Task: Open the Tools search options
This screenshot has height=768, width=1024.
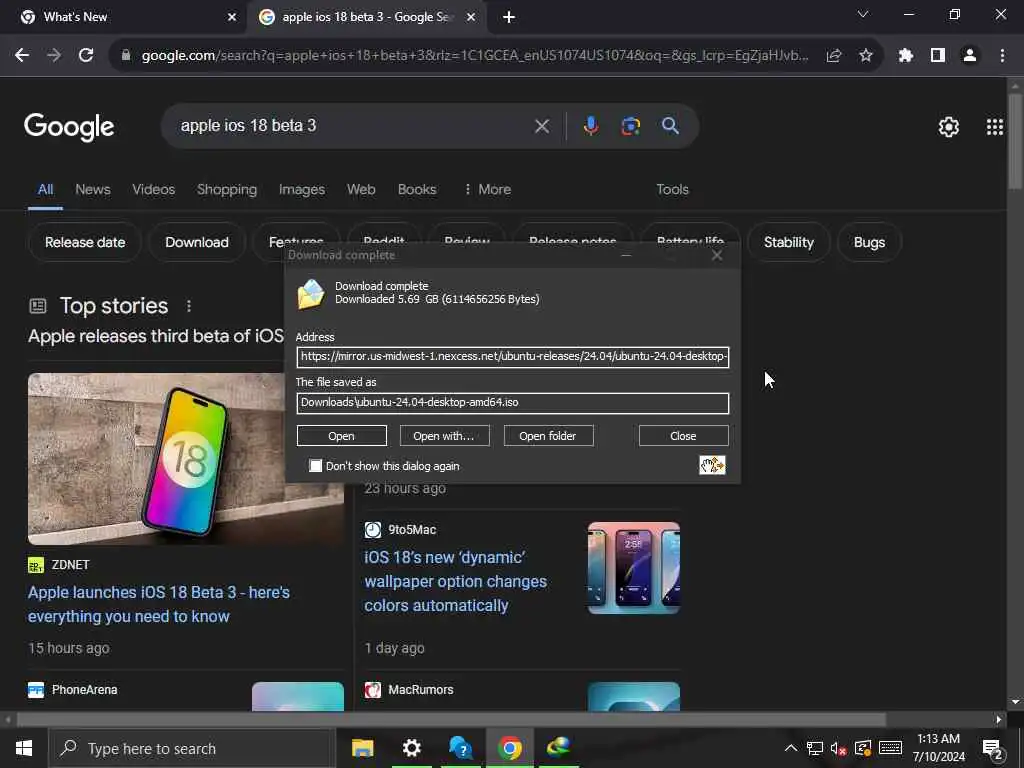Action: click(x=672, y=189)
